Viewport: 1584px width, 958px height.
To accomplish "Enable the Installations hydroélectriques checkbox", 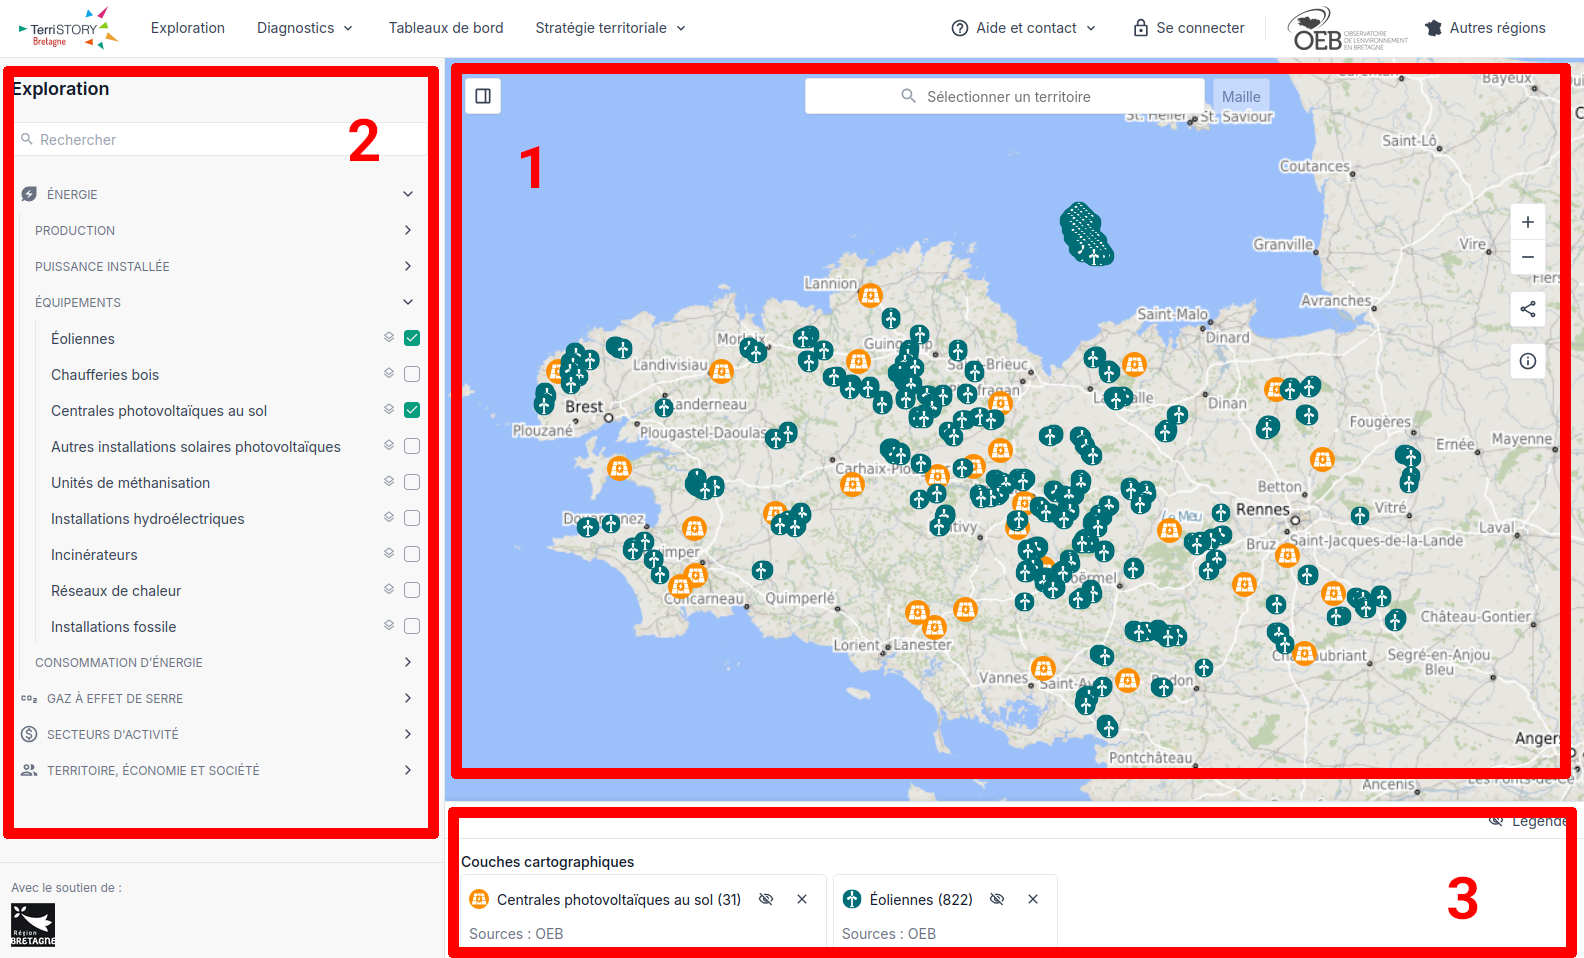I will 412,518.
